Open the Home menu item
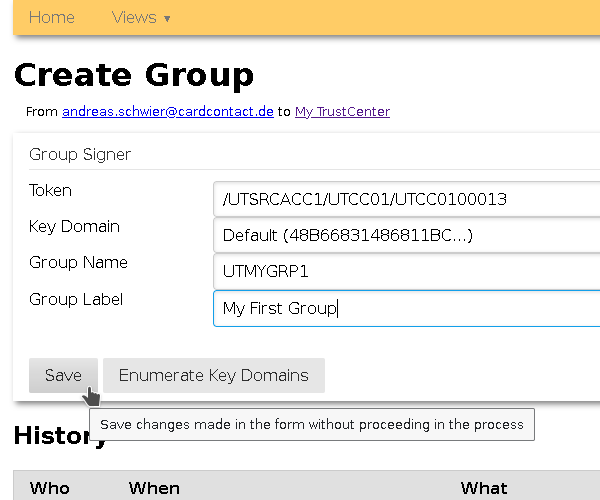600x500 pixels. point(52,17)
